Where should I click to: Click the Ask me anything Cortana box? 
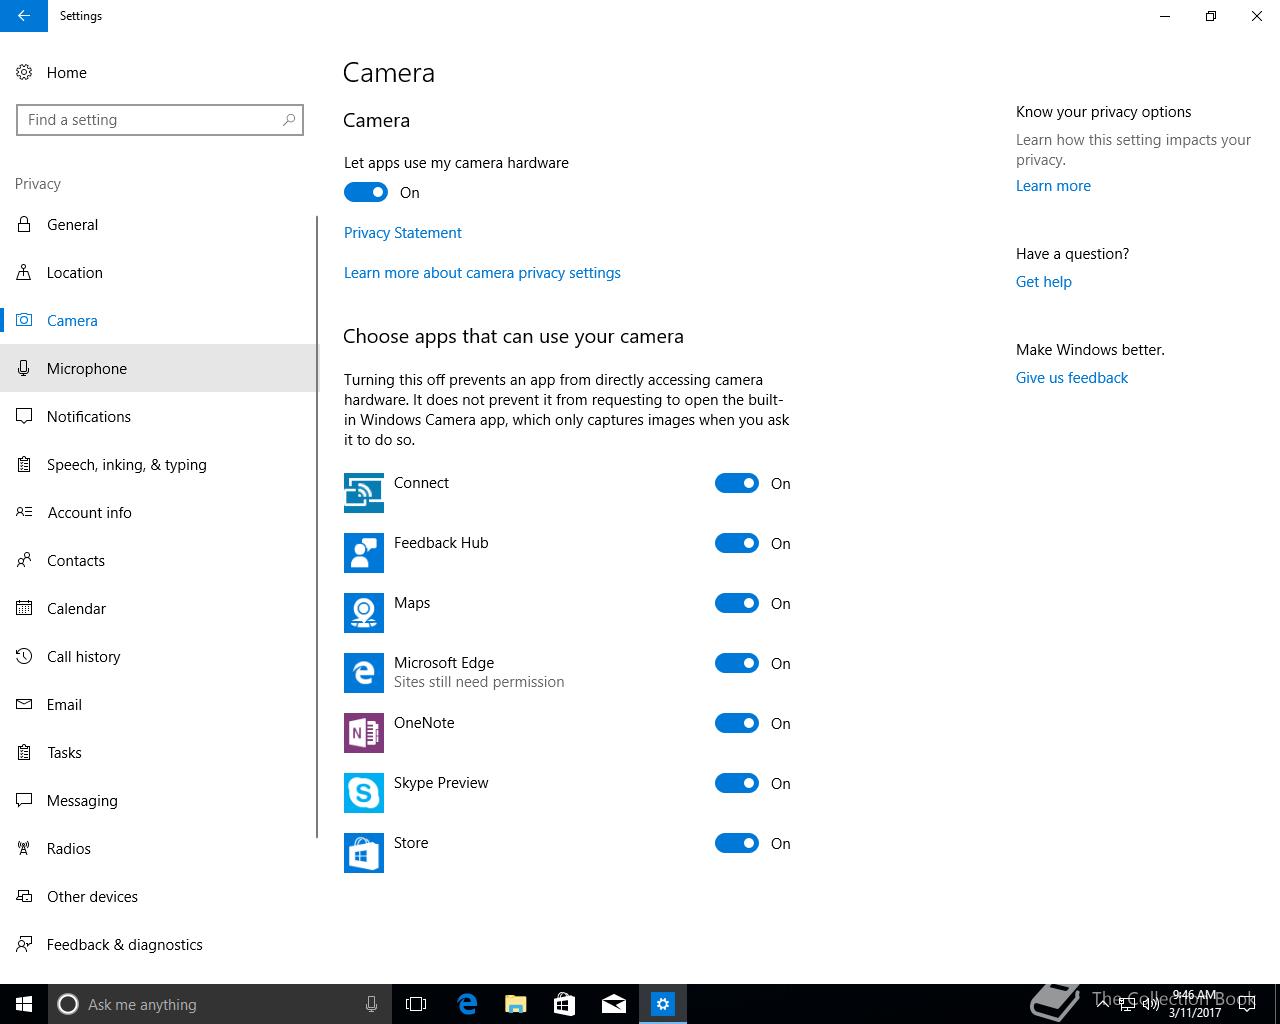click(219, 1004)
